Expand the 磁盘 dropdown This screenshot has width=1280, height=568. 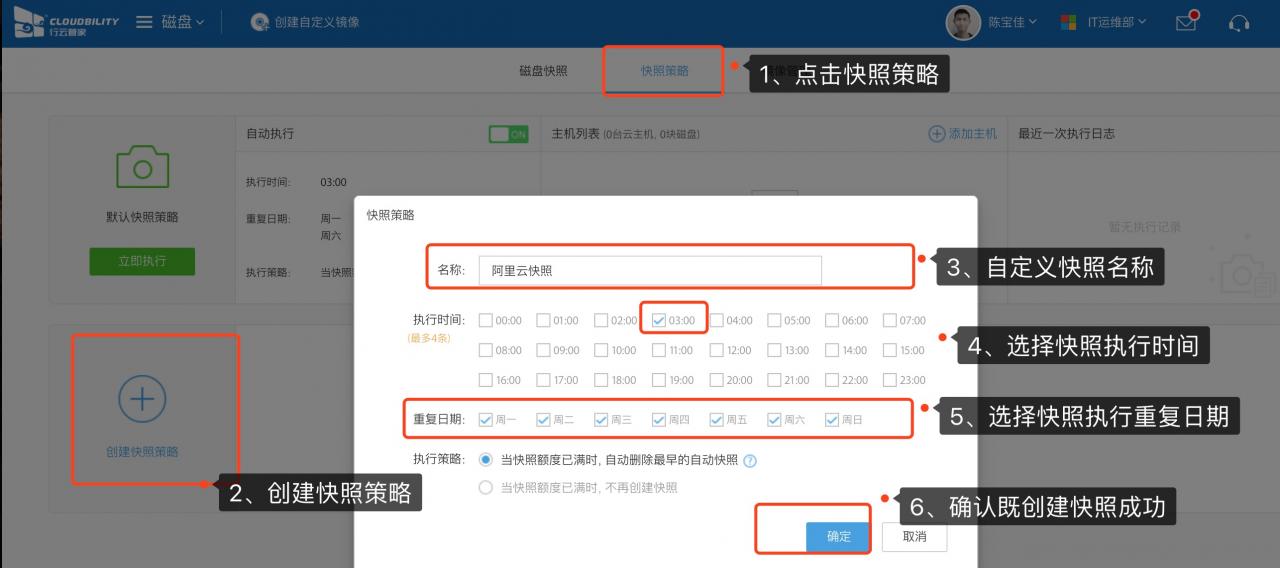click(x=183, y=22)
